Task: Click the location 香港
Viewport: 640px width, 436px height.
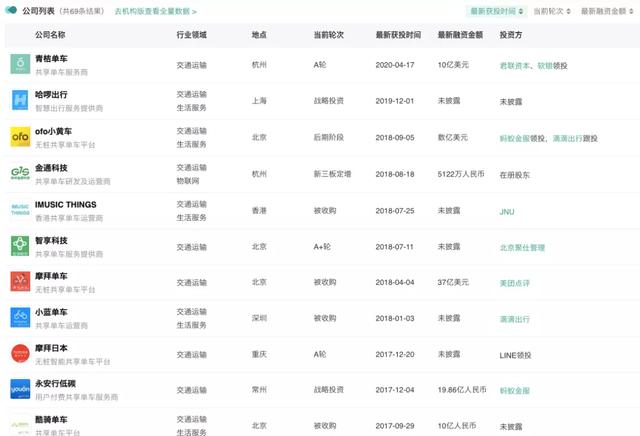Action: [x=259, y=210]
